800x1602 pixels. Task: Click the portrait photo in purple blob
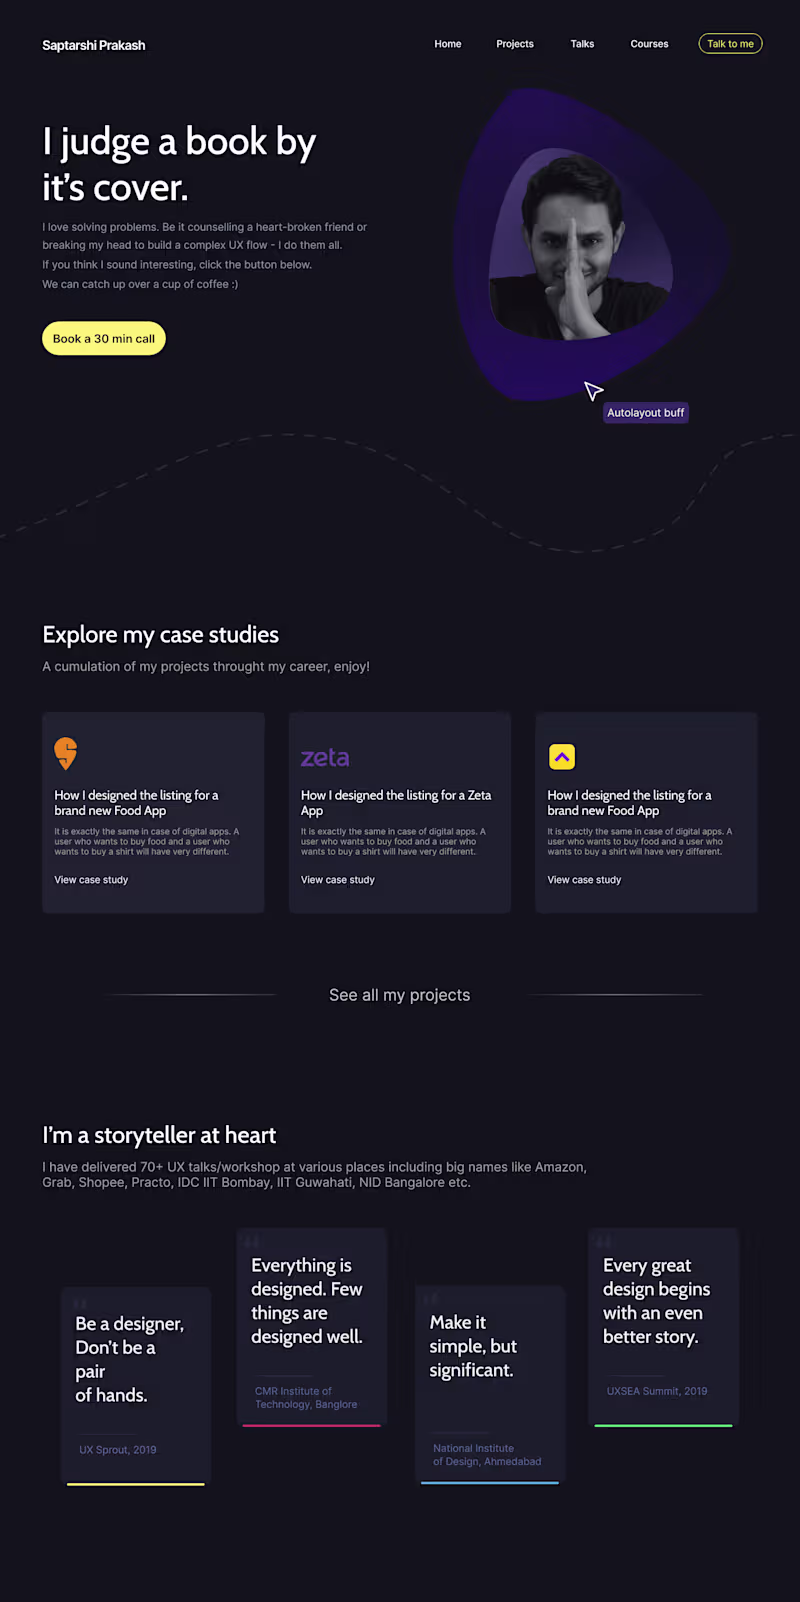(x=579, y=247)
